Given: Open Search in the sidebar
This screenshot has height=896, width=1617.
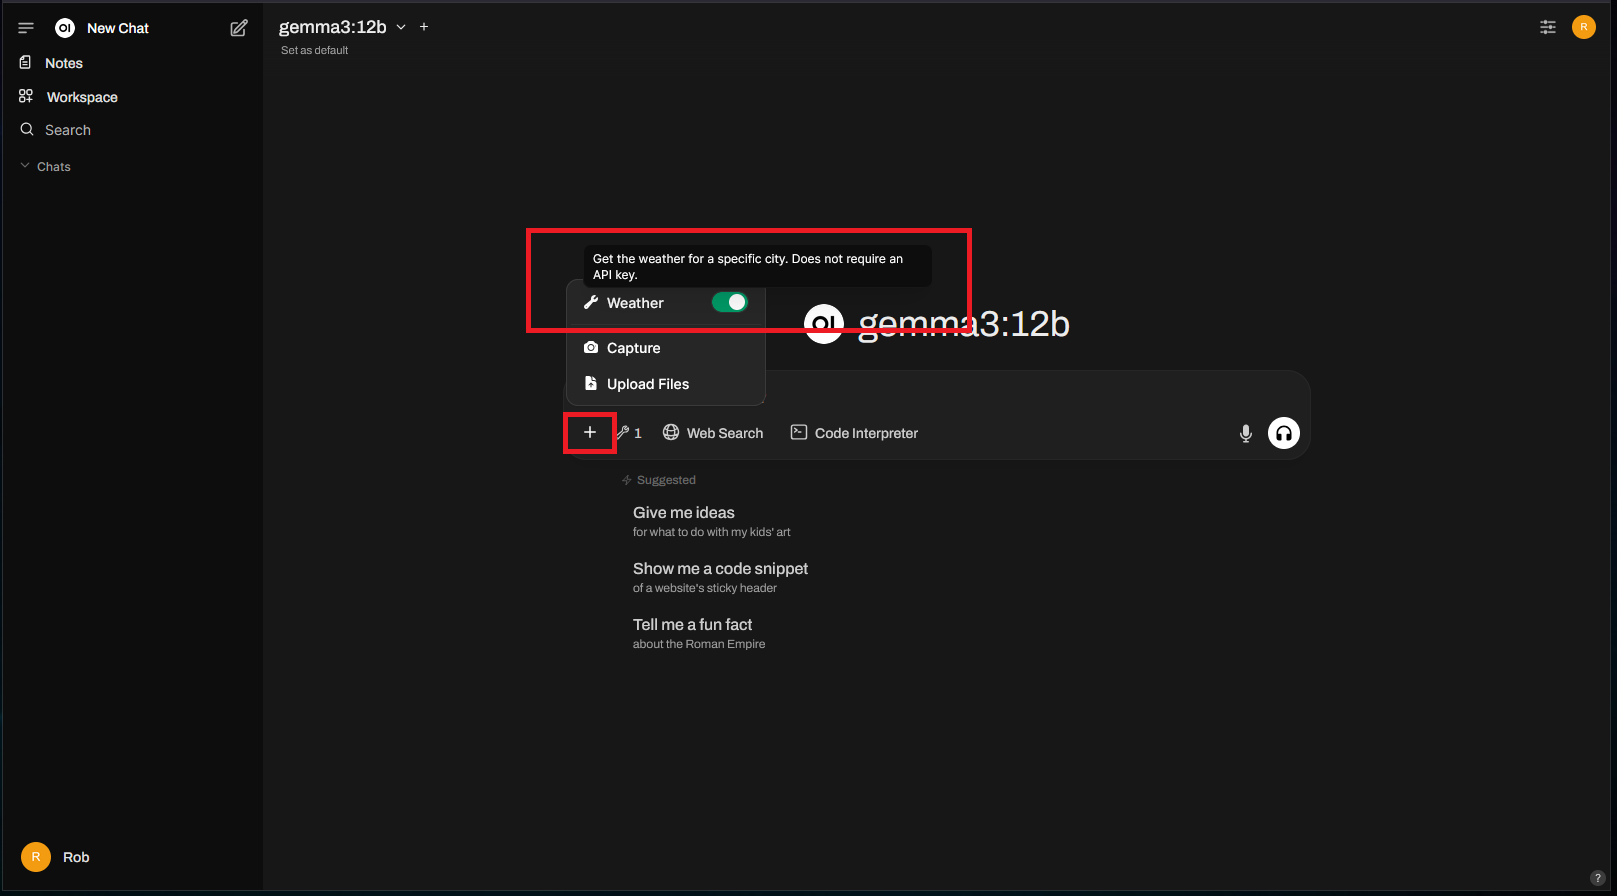Looking at the screenshot, I should [68, 130].
